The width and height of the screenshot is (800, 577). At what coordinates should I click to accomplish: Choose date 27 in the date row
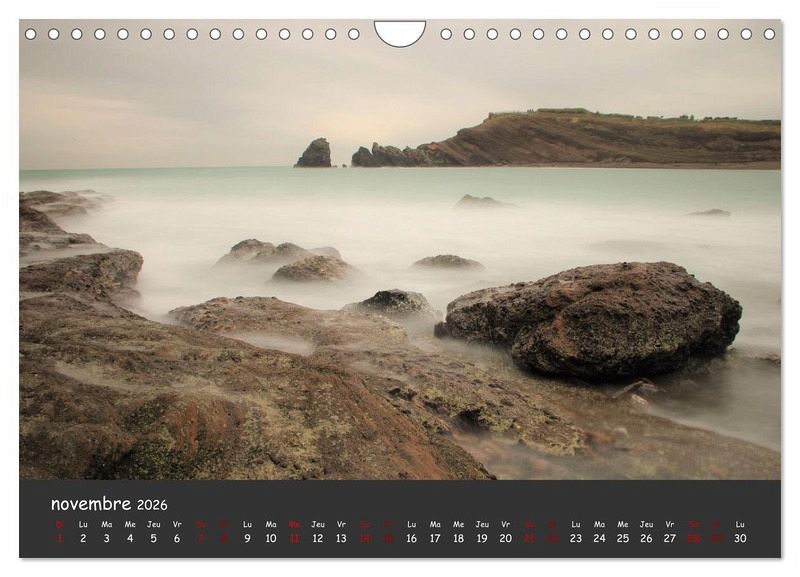coord(669,538)
